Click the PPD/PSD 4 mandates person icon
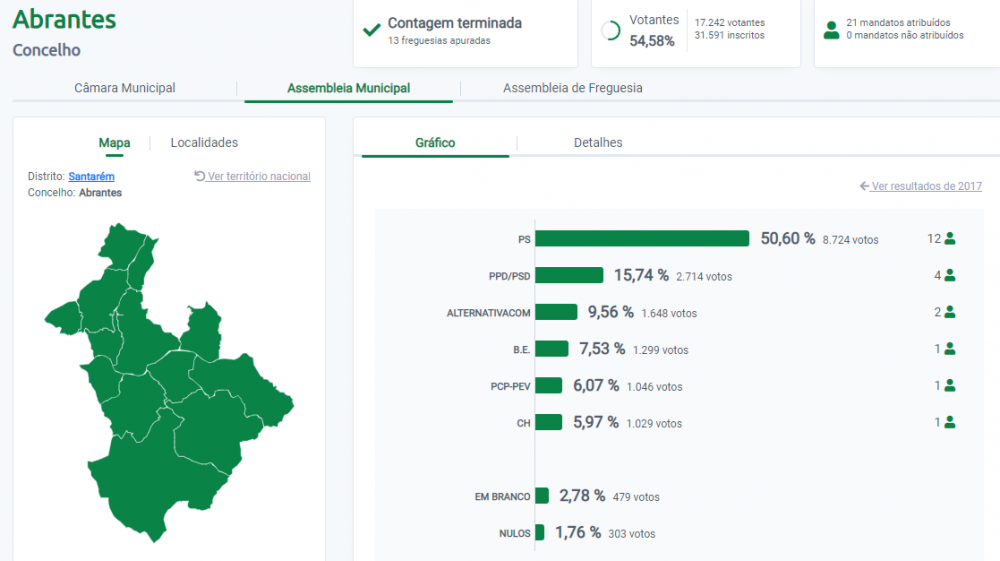 950,275
